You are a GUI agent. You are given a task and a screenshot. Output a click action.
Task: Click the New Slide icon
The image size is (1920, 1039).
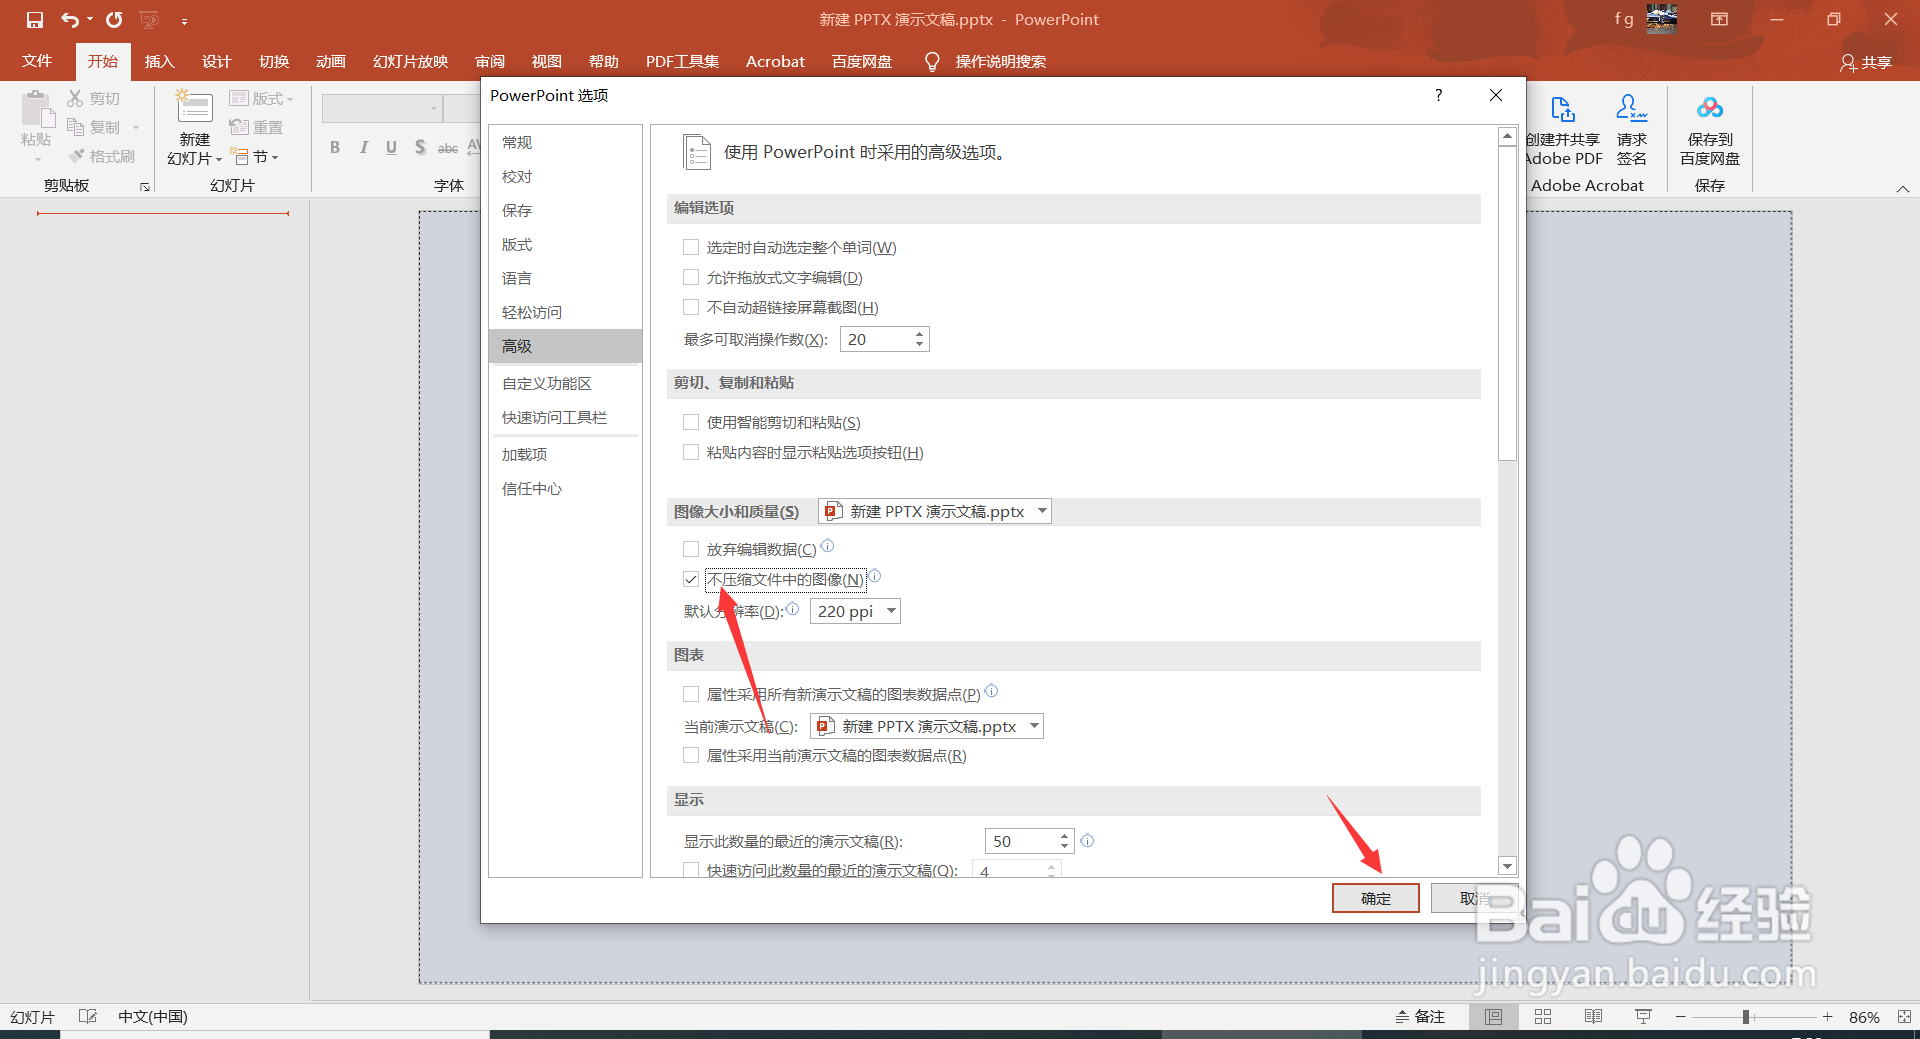[x=194, y=107]
